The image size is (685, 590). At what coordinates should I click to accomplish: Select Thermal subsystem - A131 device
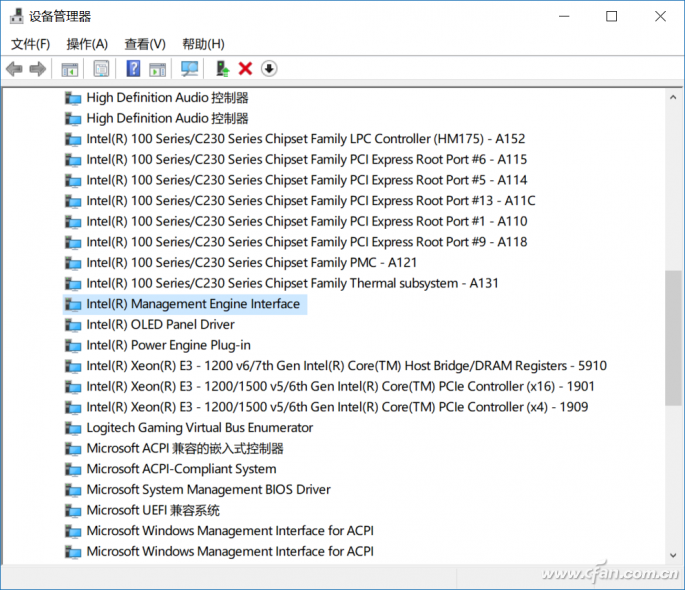pos(292,283)
